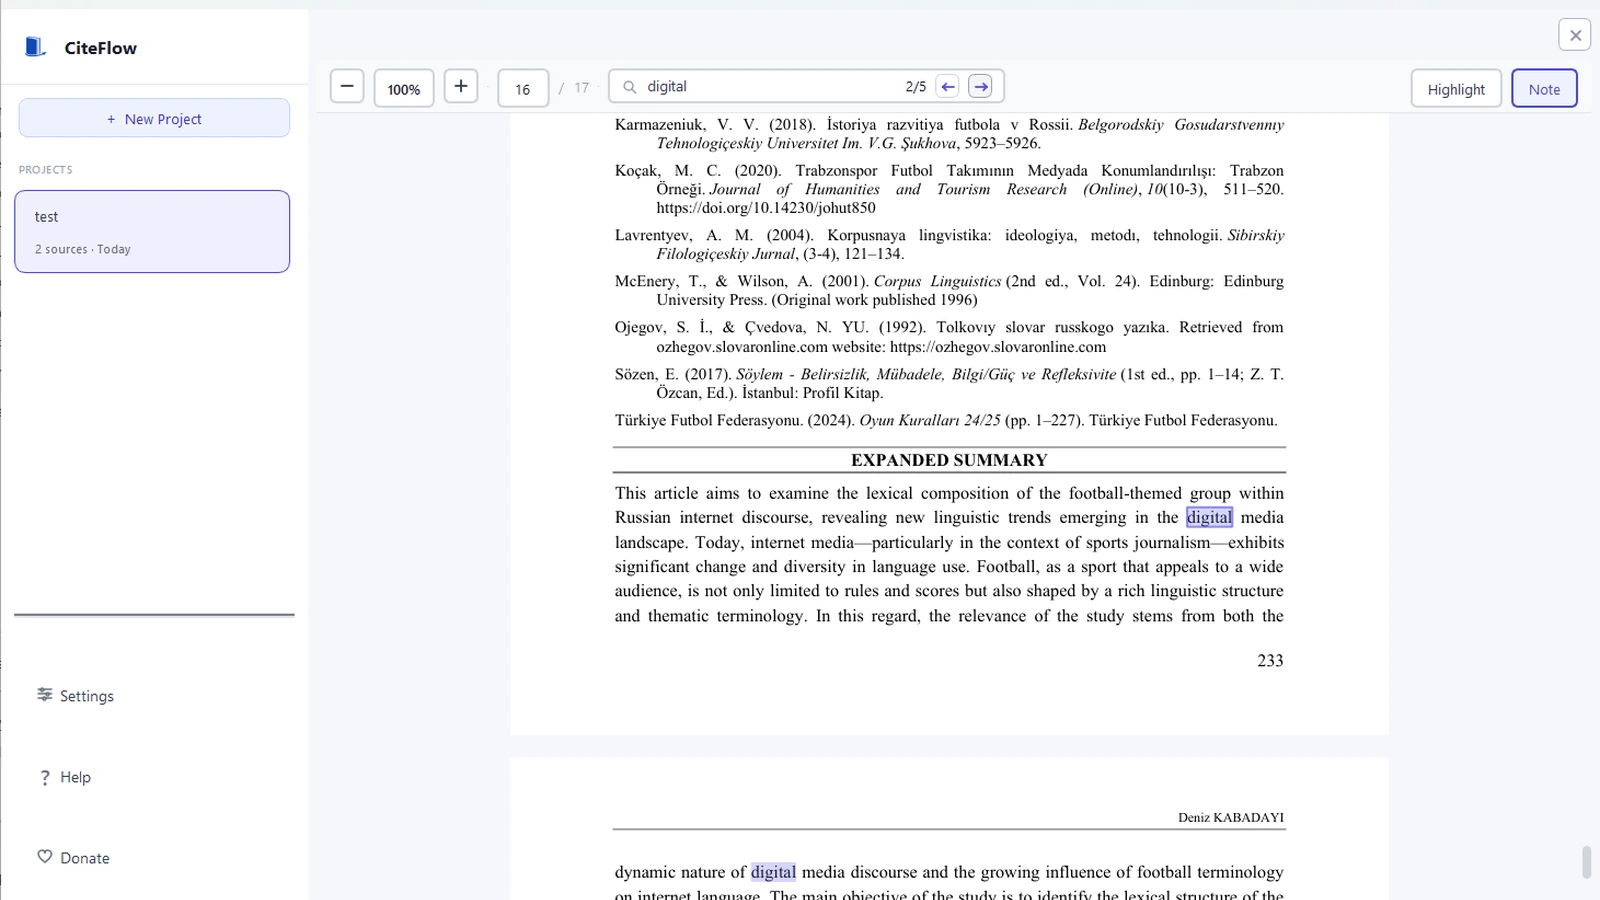Create a New Project
The image size is (1600, 900).
pyautogui.click(x=153, y=118)
